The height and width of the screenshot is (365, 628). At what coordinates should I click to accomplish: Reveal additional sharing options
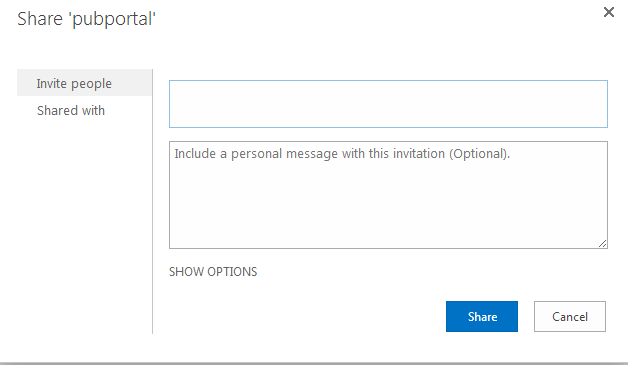coord(213,272)
